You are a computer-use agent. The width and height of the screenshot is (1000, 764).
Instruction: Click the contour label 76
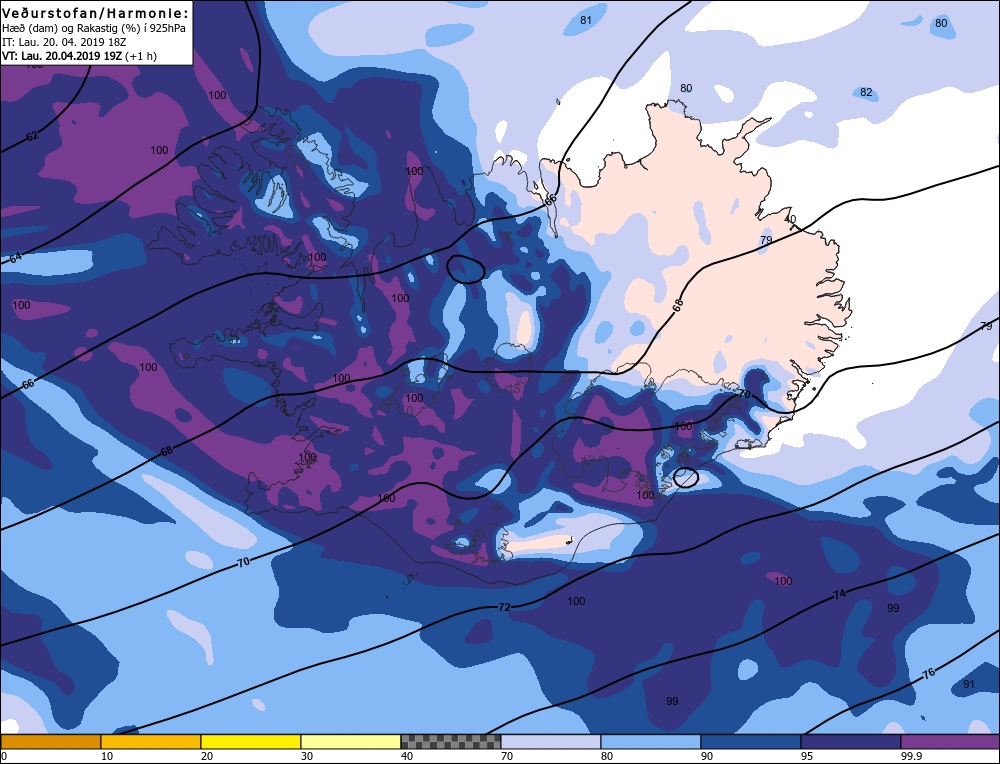tap(929, 673)
